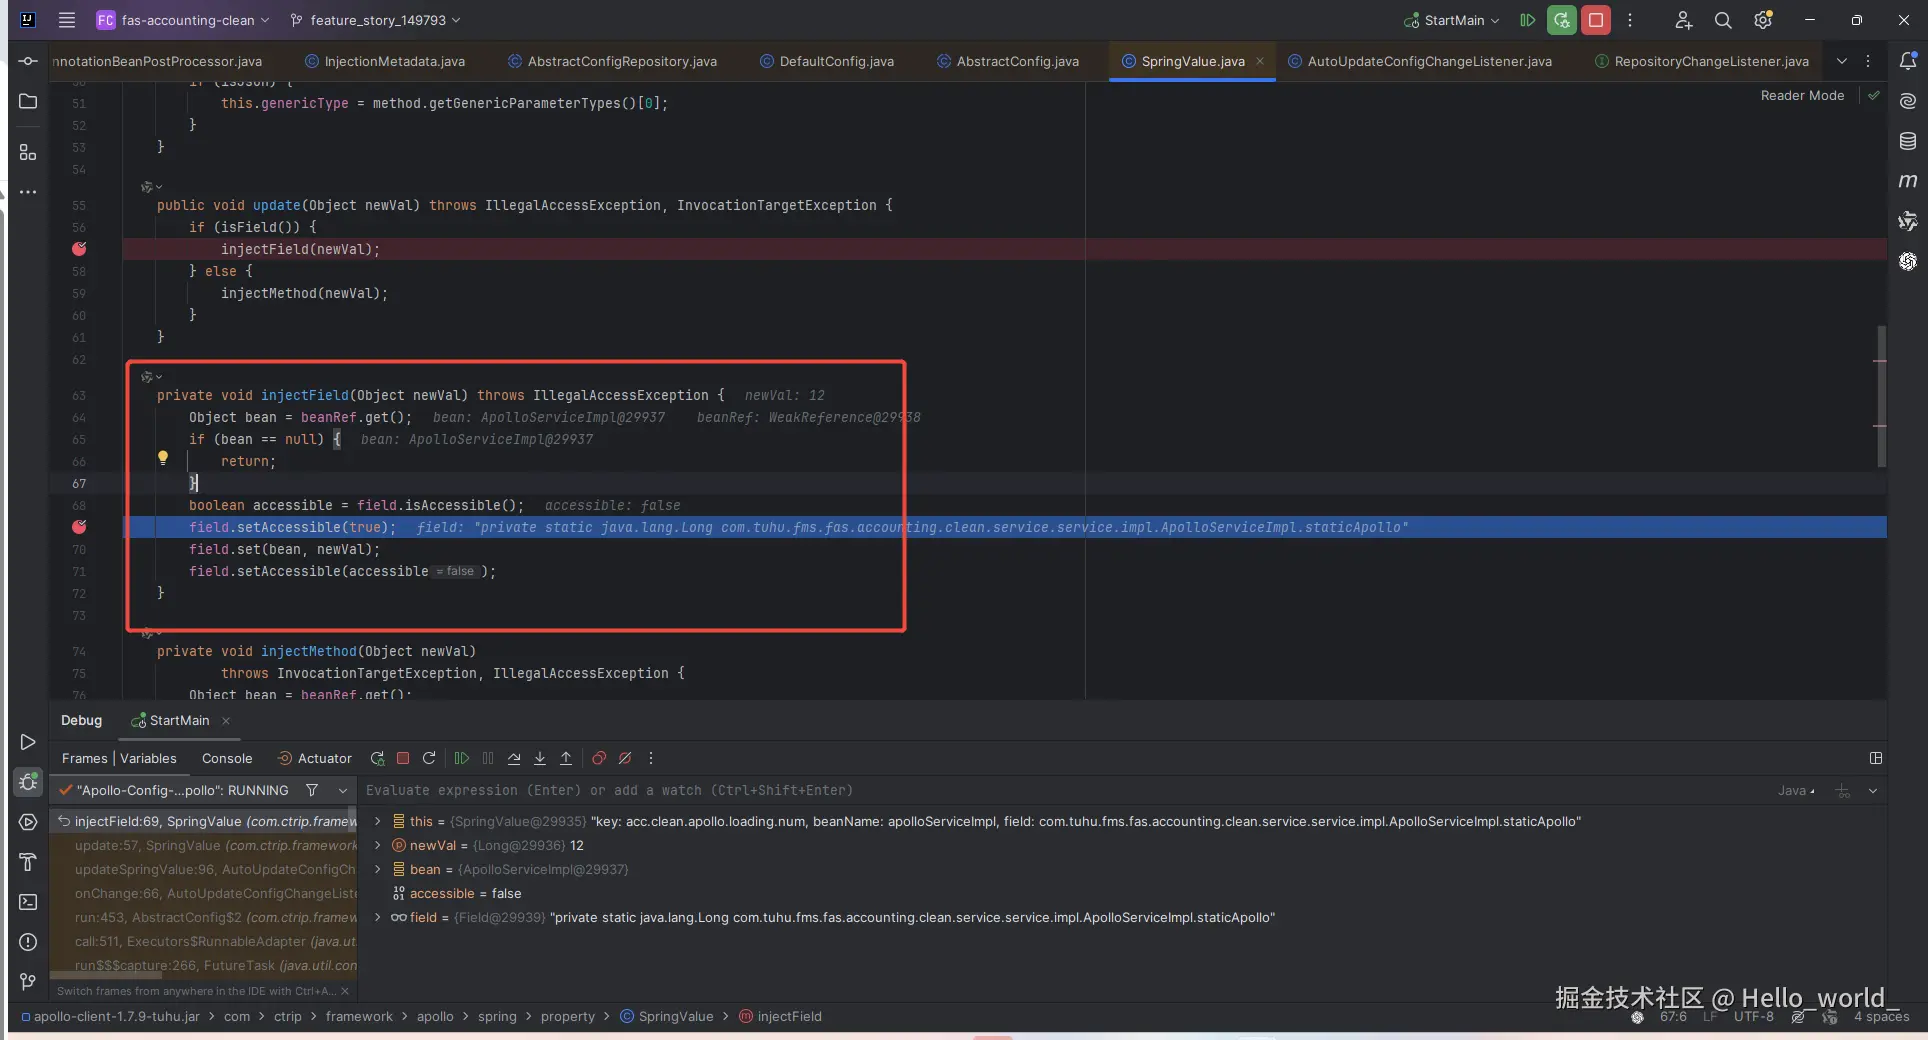Open the Problems tool window
This screenshot has height=1040, width=1928.
28,942
